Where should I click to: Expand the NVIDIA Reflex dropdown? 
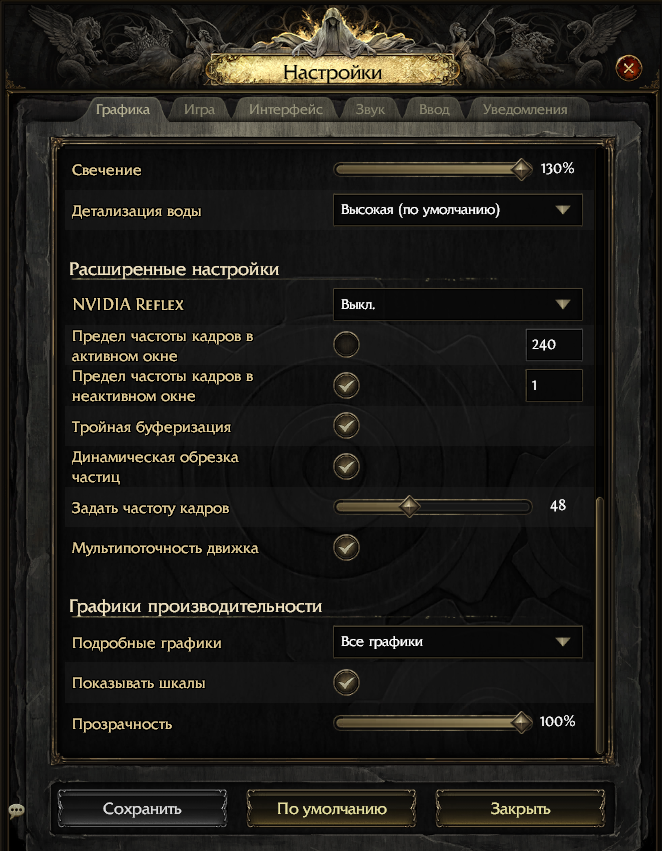click(x=457, y=304)
